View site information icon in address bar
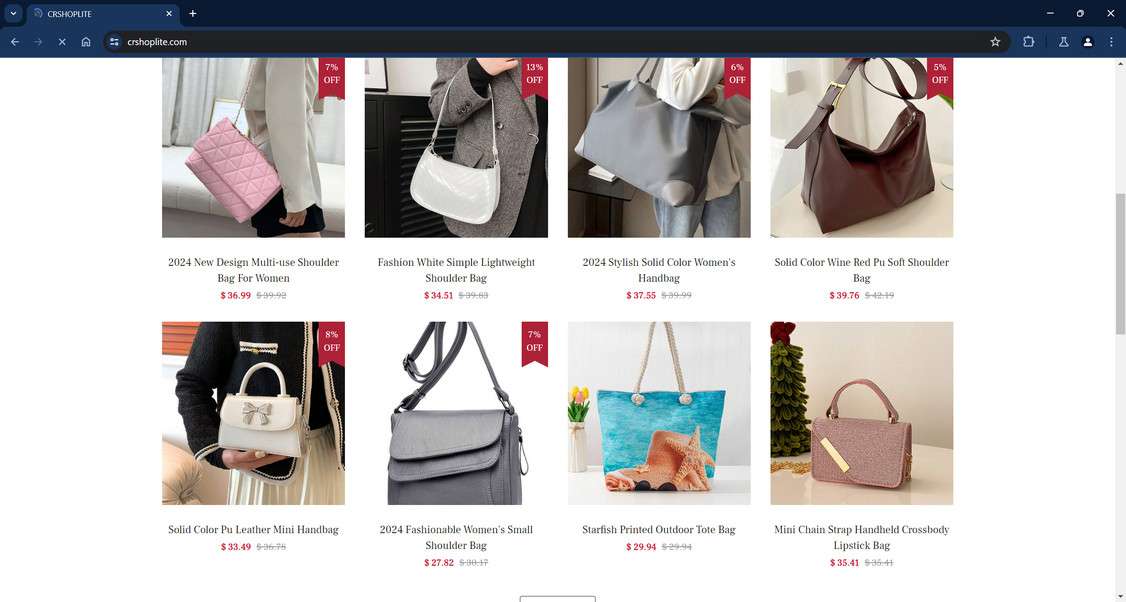The image size is (1126, 602). (x=114, y=42)
